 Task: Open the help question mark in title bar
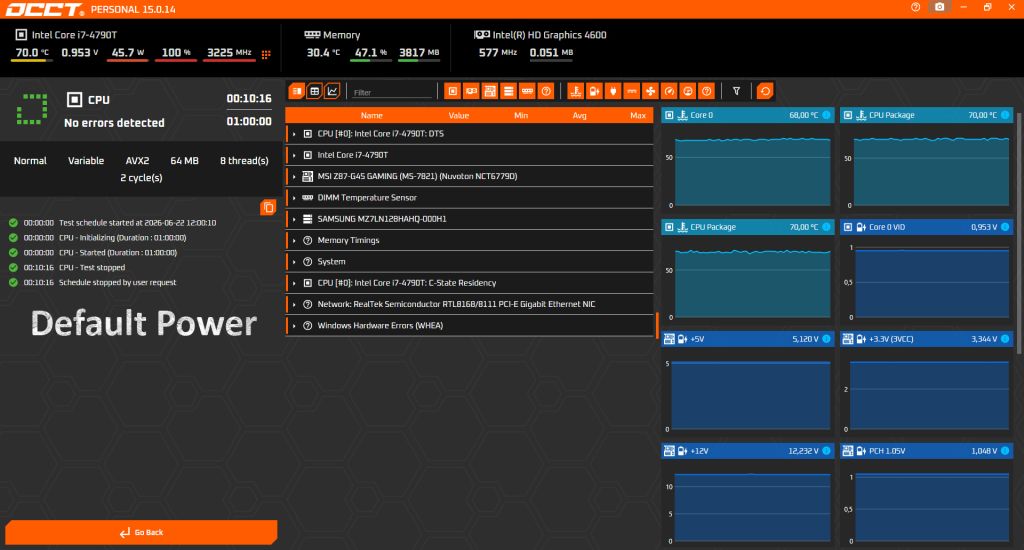(x=916, y=7)
